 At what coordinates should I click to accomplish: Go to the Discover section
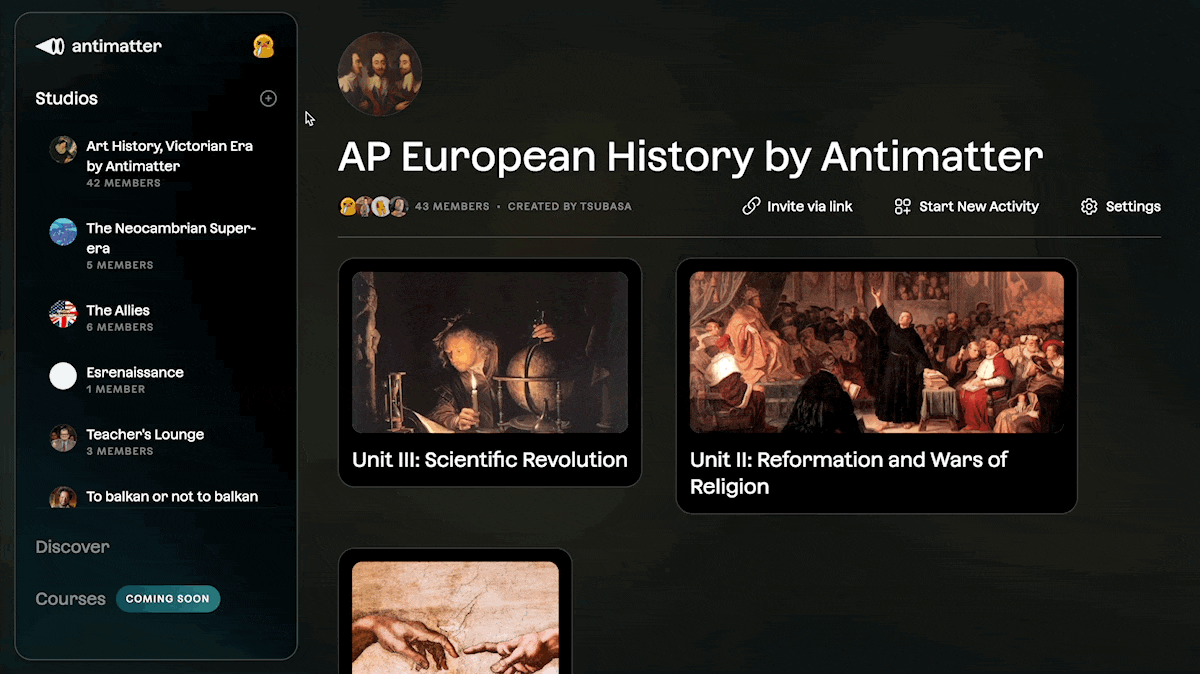72,547
